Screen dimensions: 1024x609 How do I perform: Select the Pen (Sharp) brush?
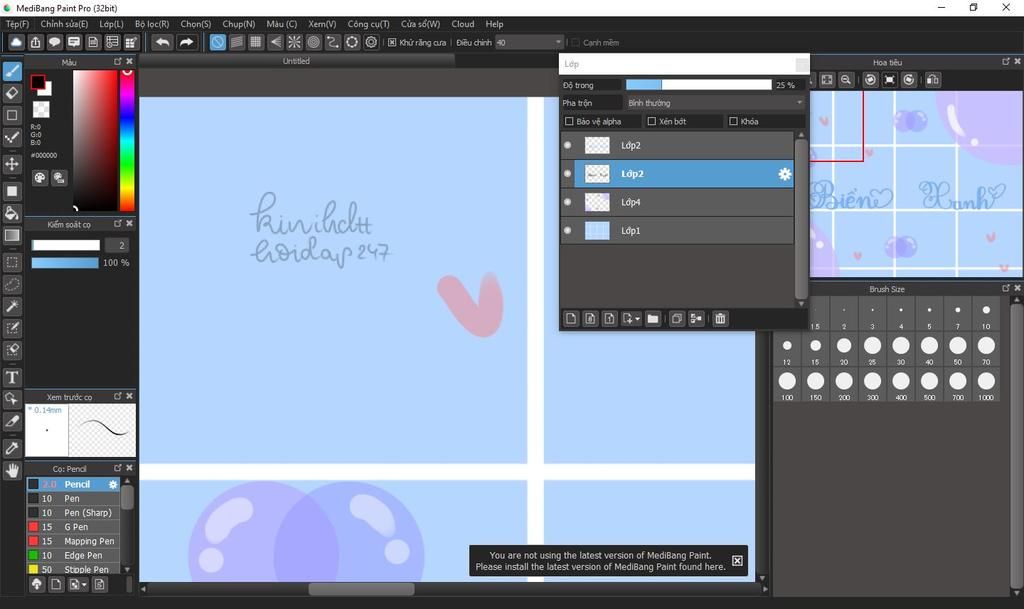pos(73,513)
